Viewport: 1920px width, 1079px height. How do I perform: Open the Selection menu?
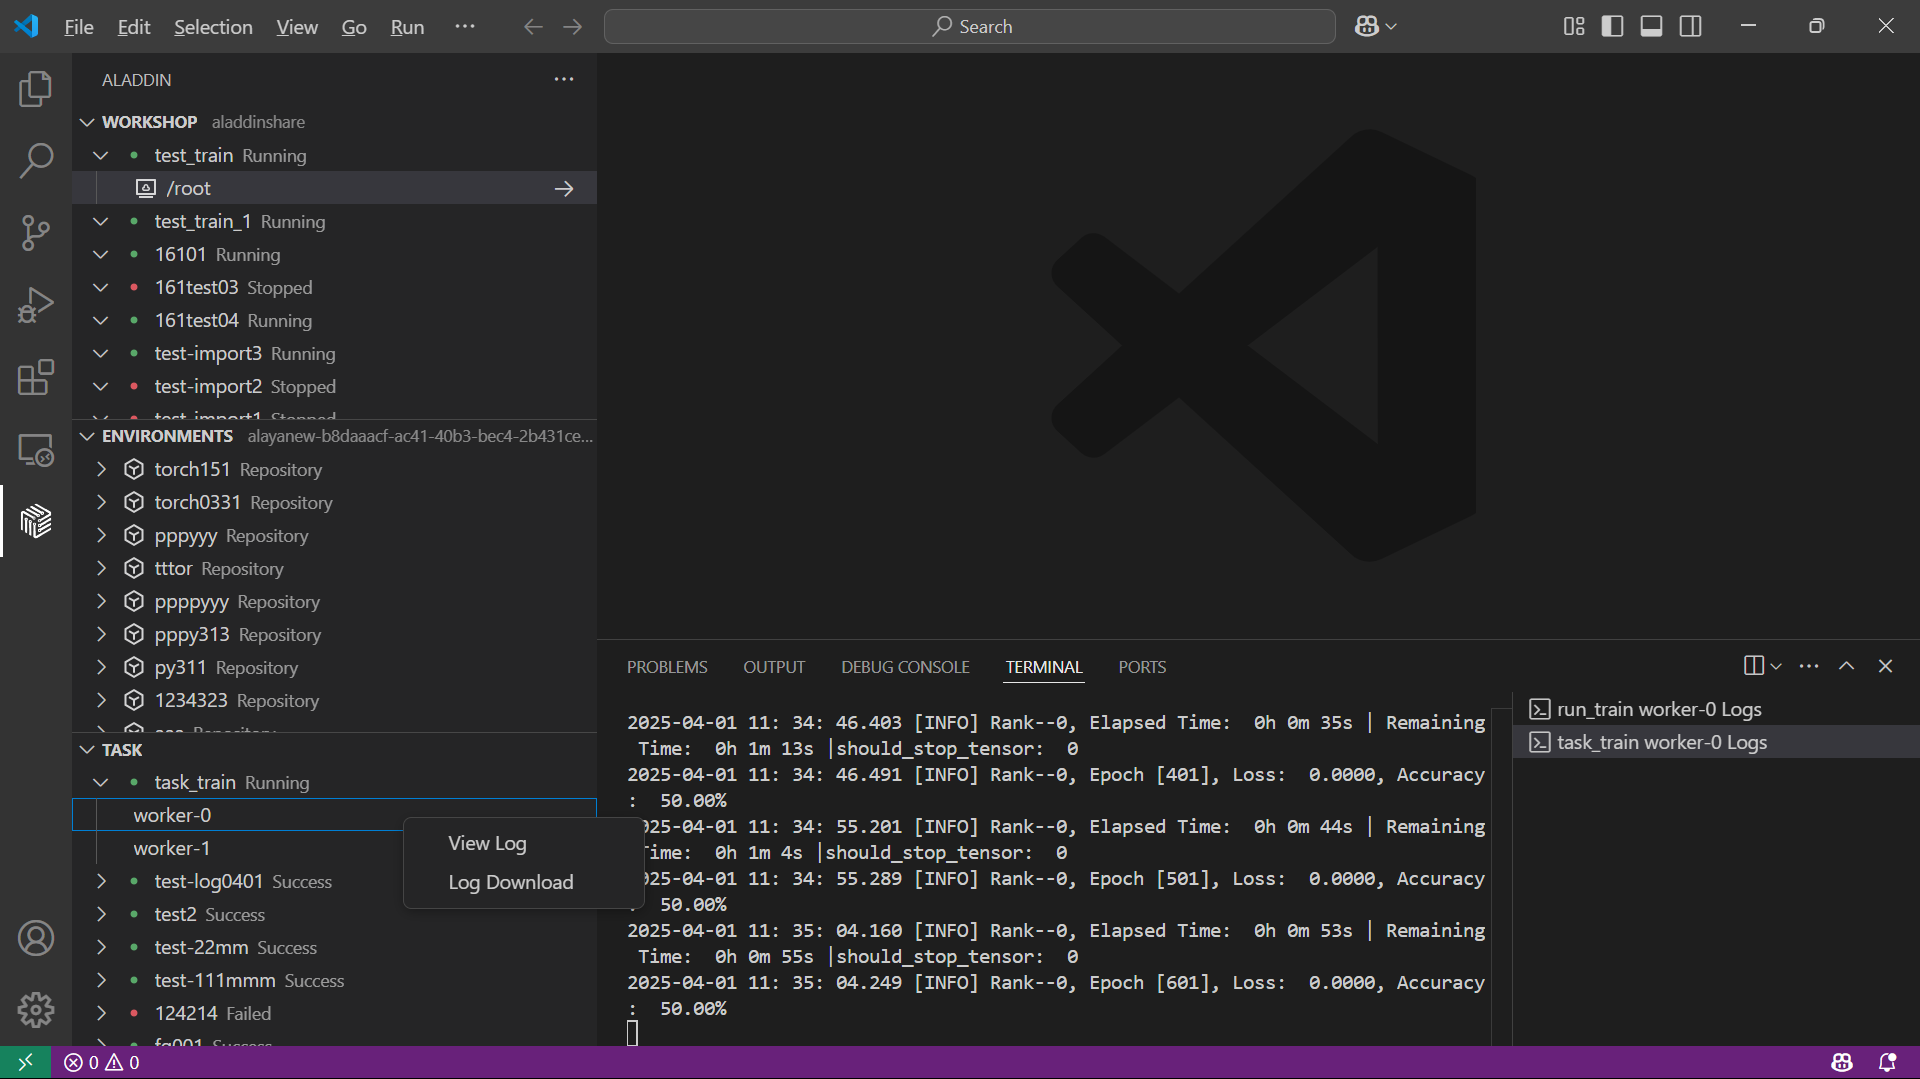click(x=213, y=27)
